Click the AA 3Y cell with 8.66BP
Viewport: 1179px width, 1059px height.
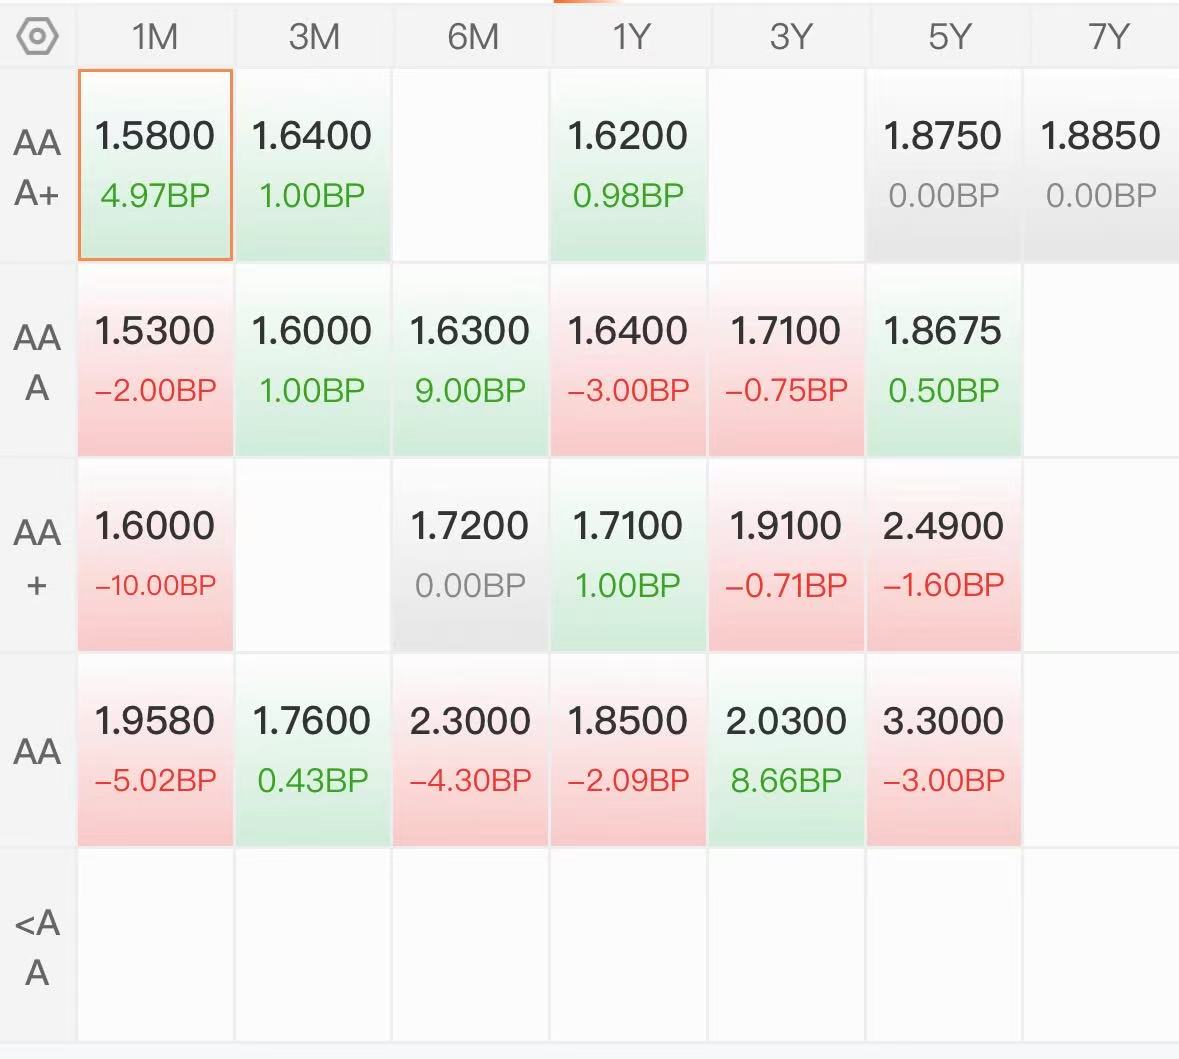(x=786, y=750)
